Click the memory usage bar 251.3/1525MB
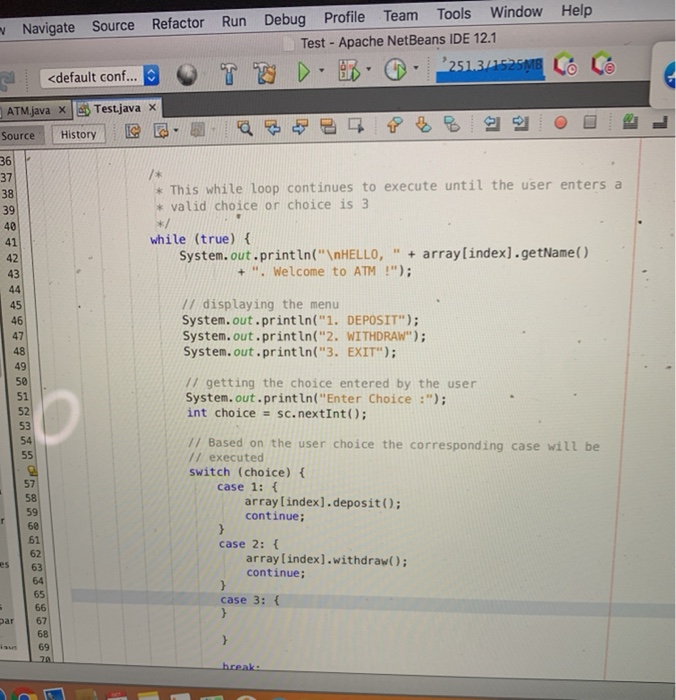676x700 pixels. (490, 68)
